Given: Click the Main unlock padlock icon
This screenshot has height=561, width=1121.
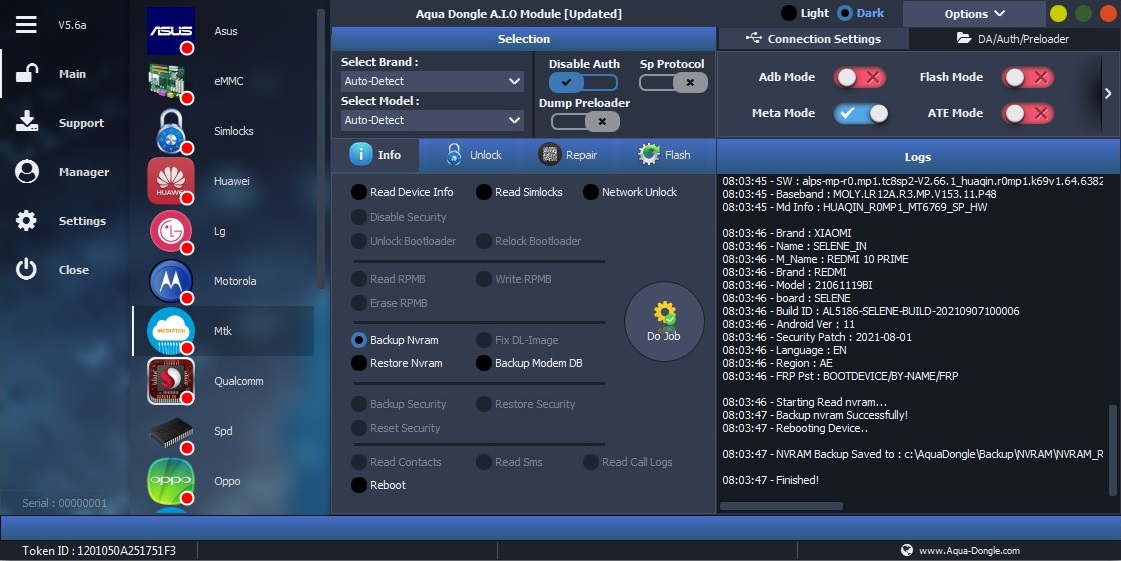Looking at the screenshot, I should coord(26,73).
